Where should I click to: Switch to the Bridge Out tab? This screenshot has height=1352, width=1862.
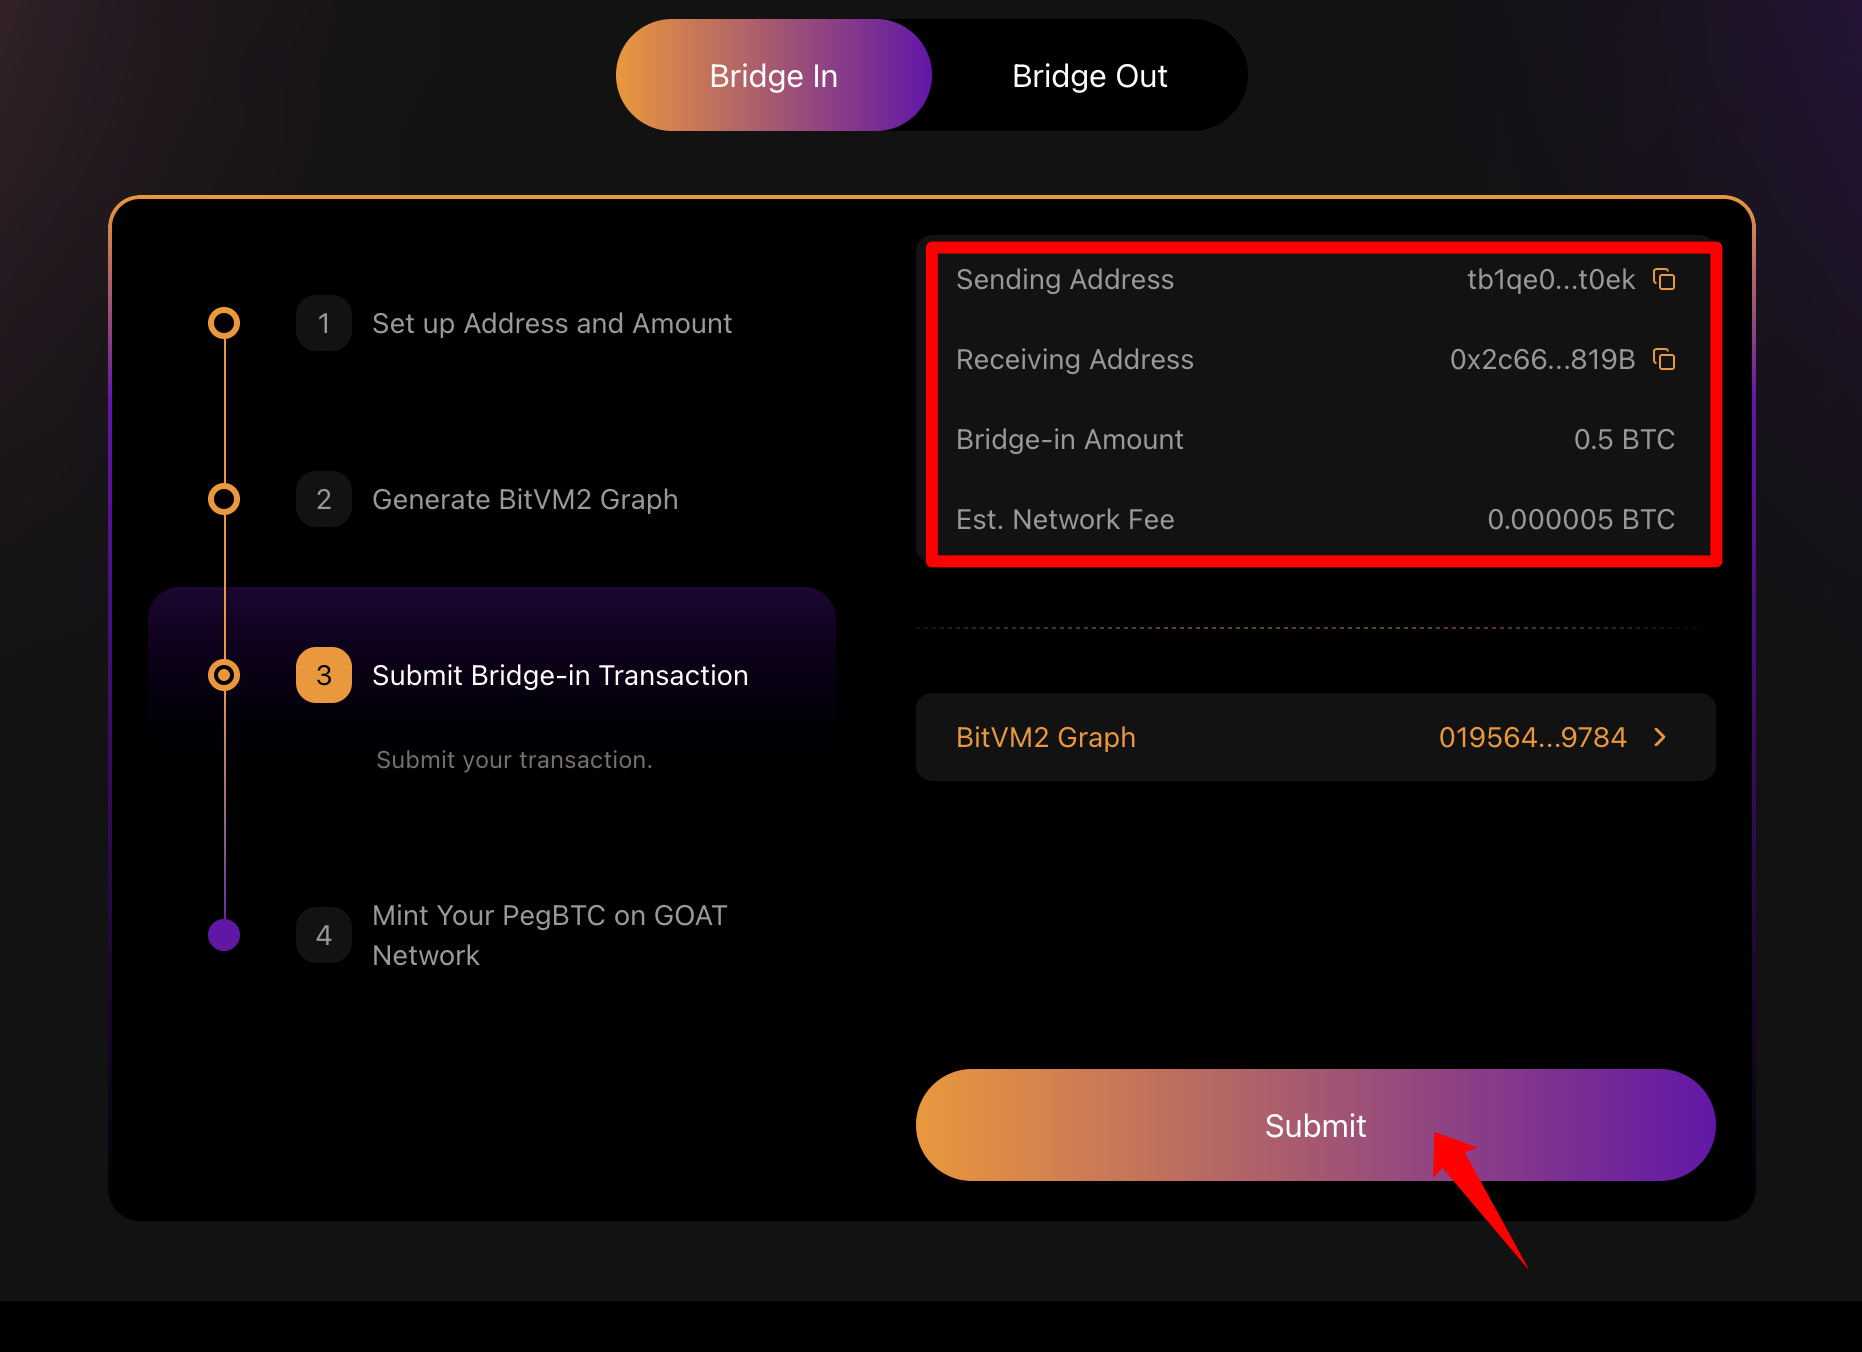[x=1090, y=75]
